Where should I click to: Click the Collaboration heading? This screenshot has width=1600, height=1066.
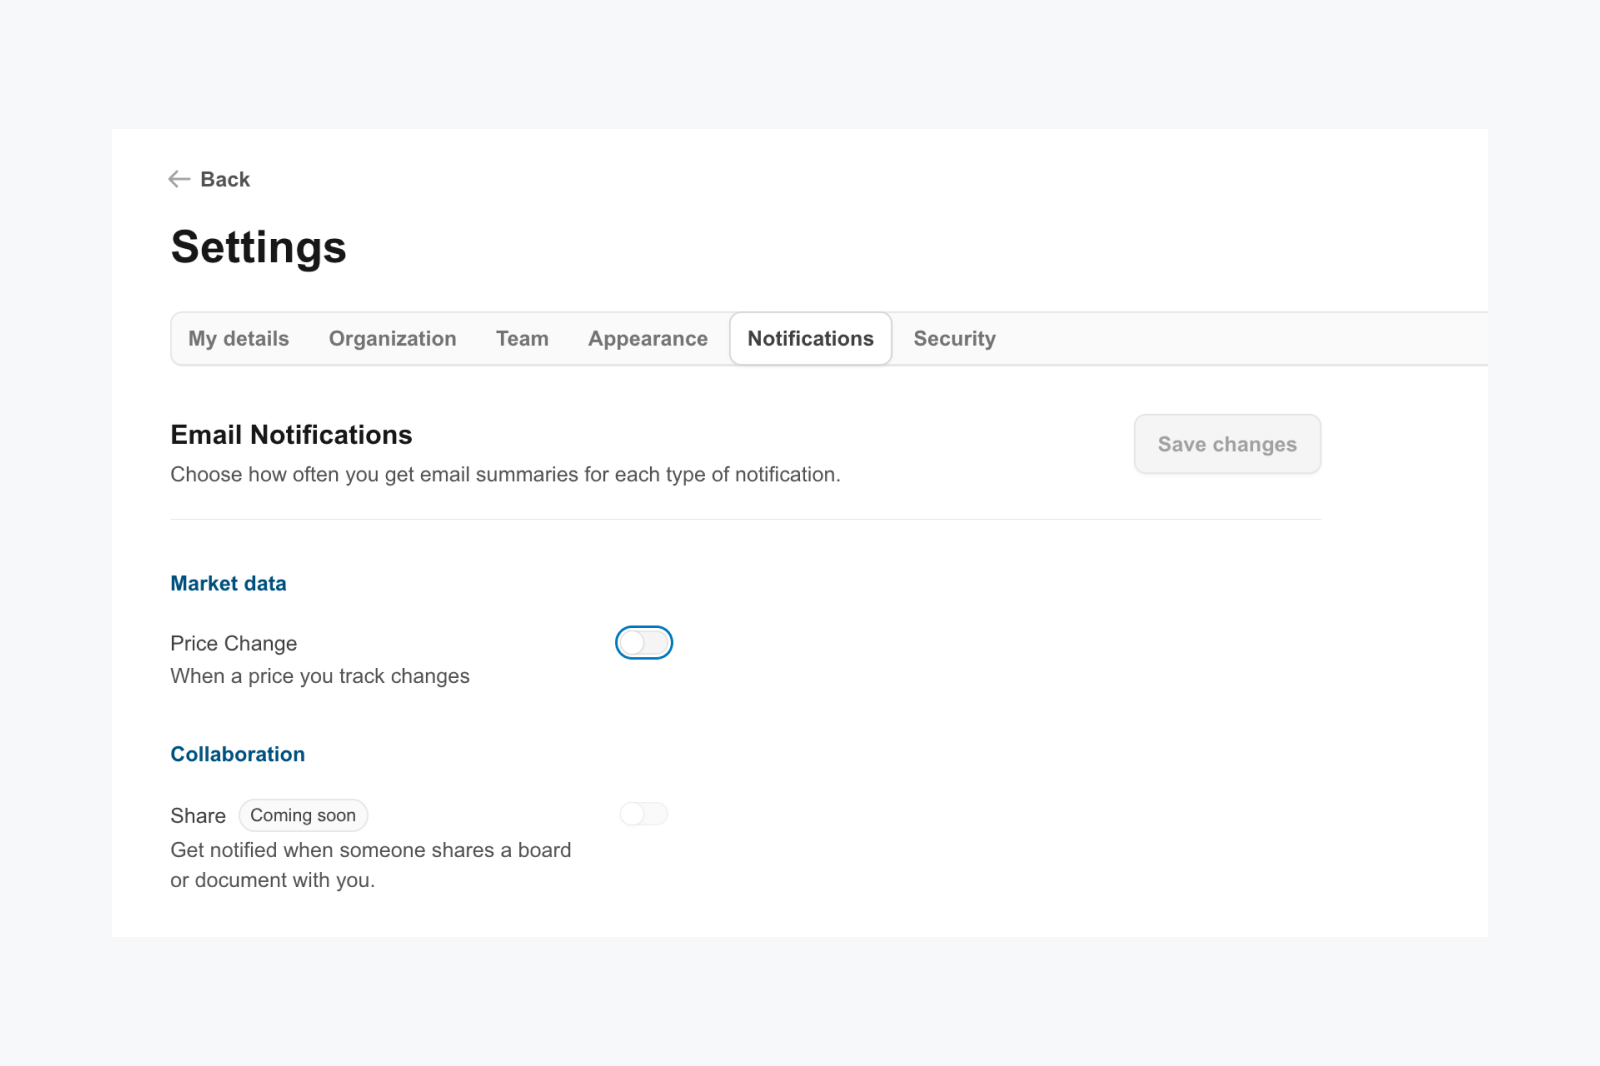pyautogui.click(x=238, y=754)
